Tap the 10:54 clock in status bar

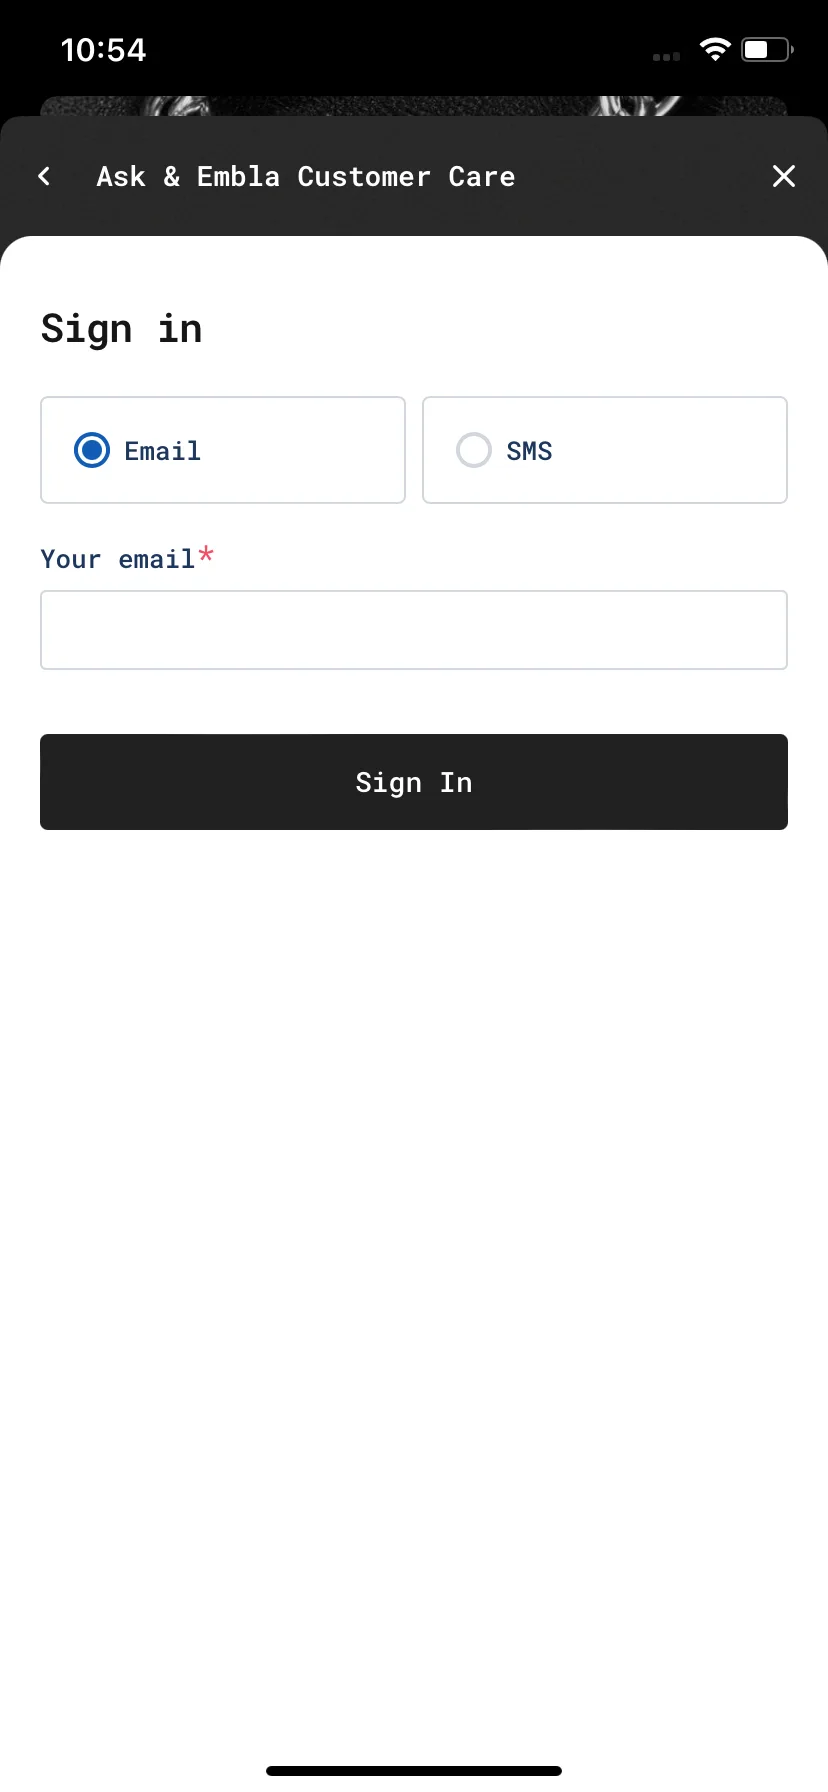pos(103,50)
